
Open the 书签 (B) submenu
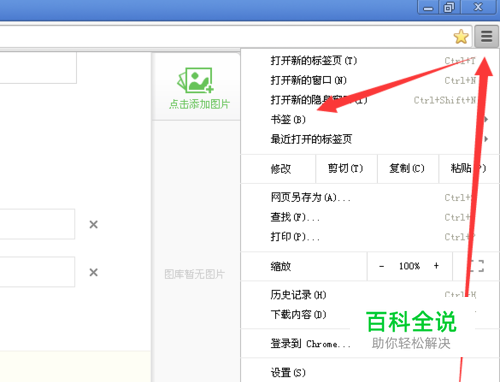(370, 119)
